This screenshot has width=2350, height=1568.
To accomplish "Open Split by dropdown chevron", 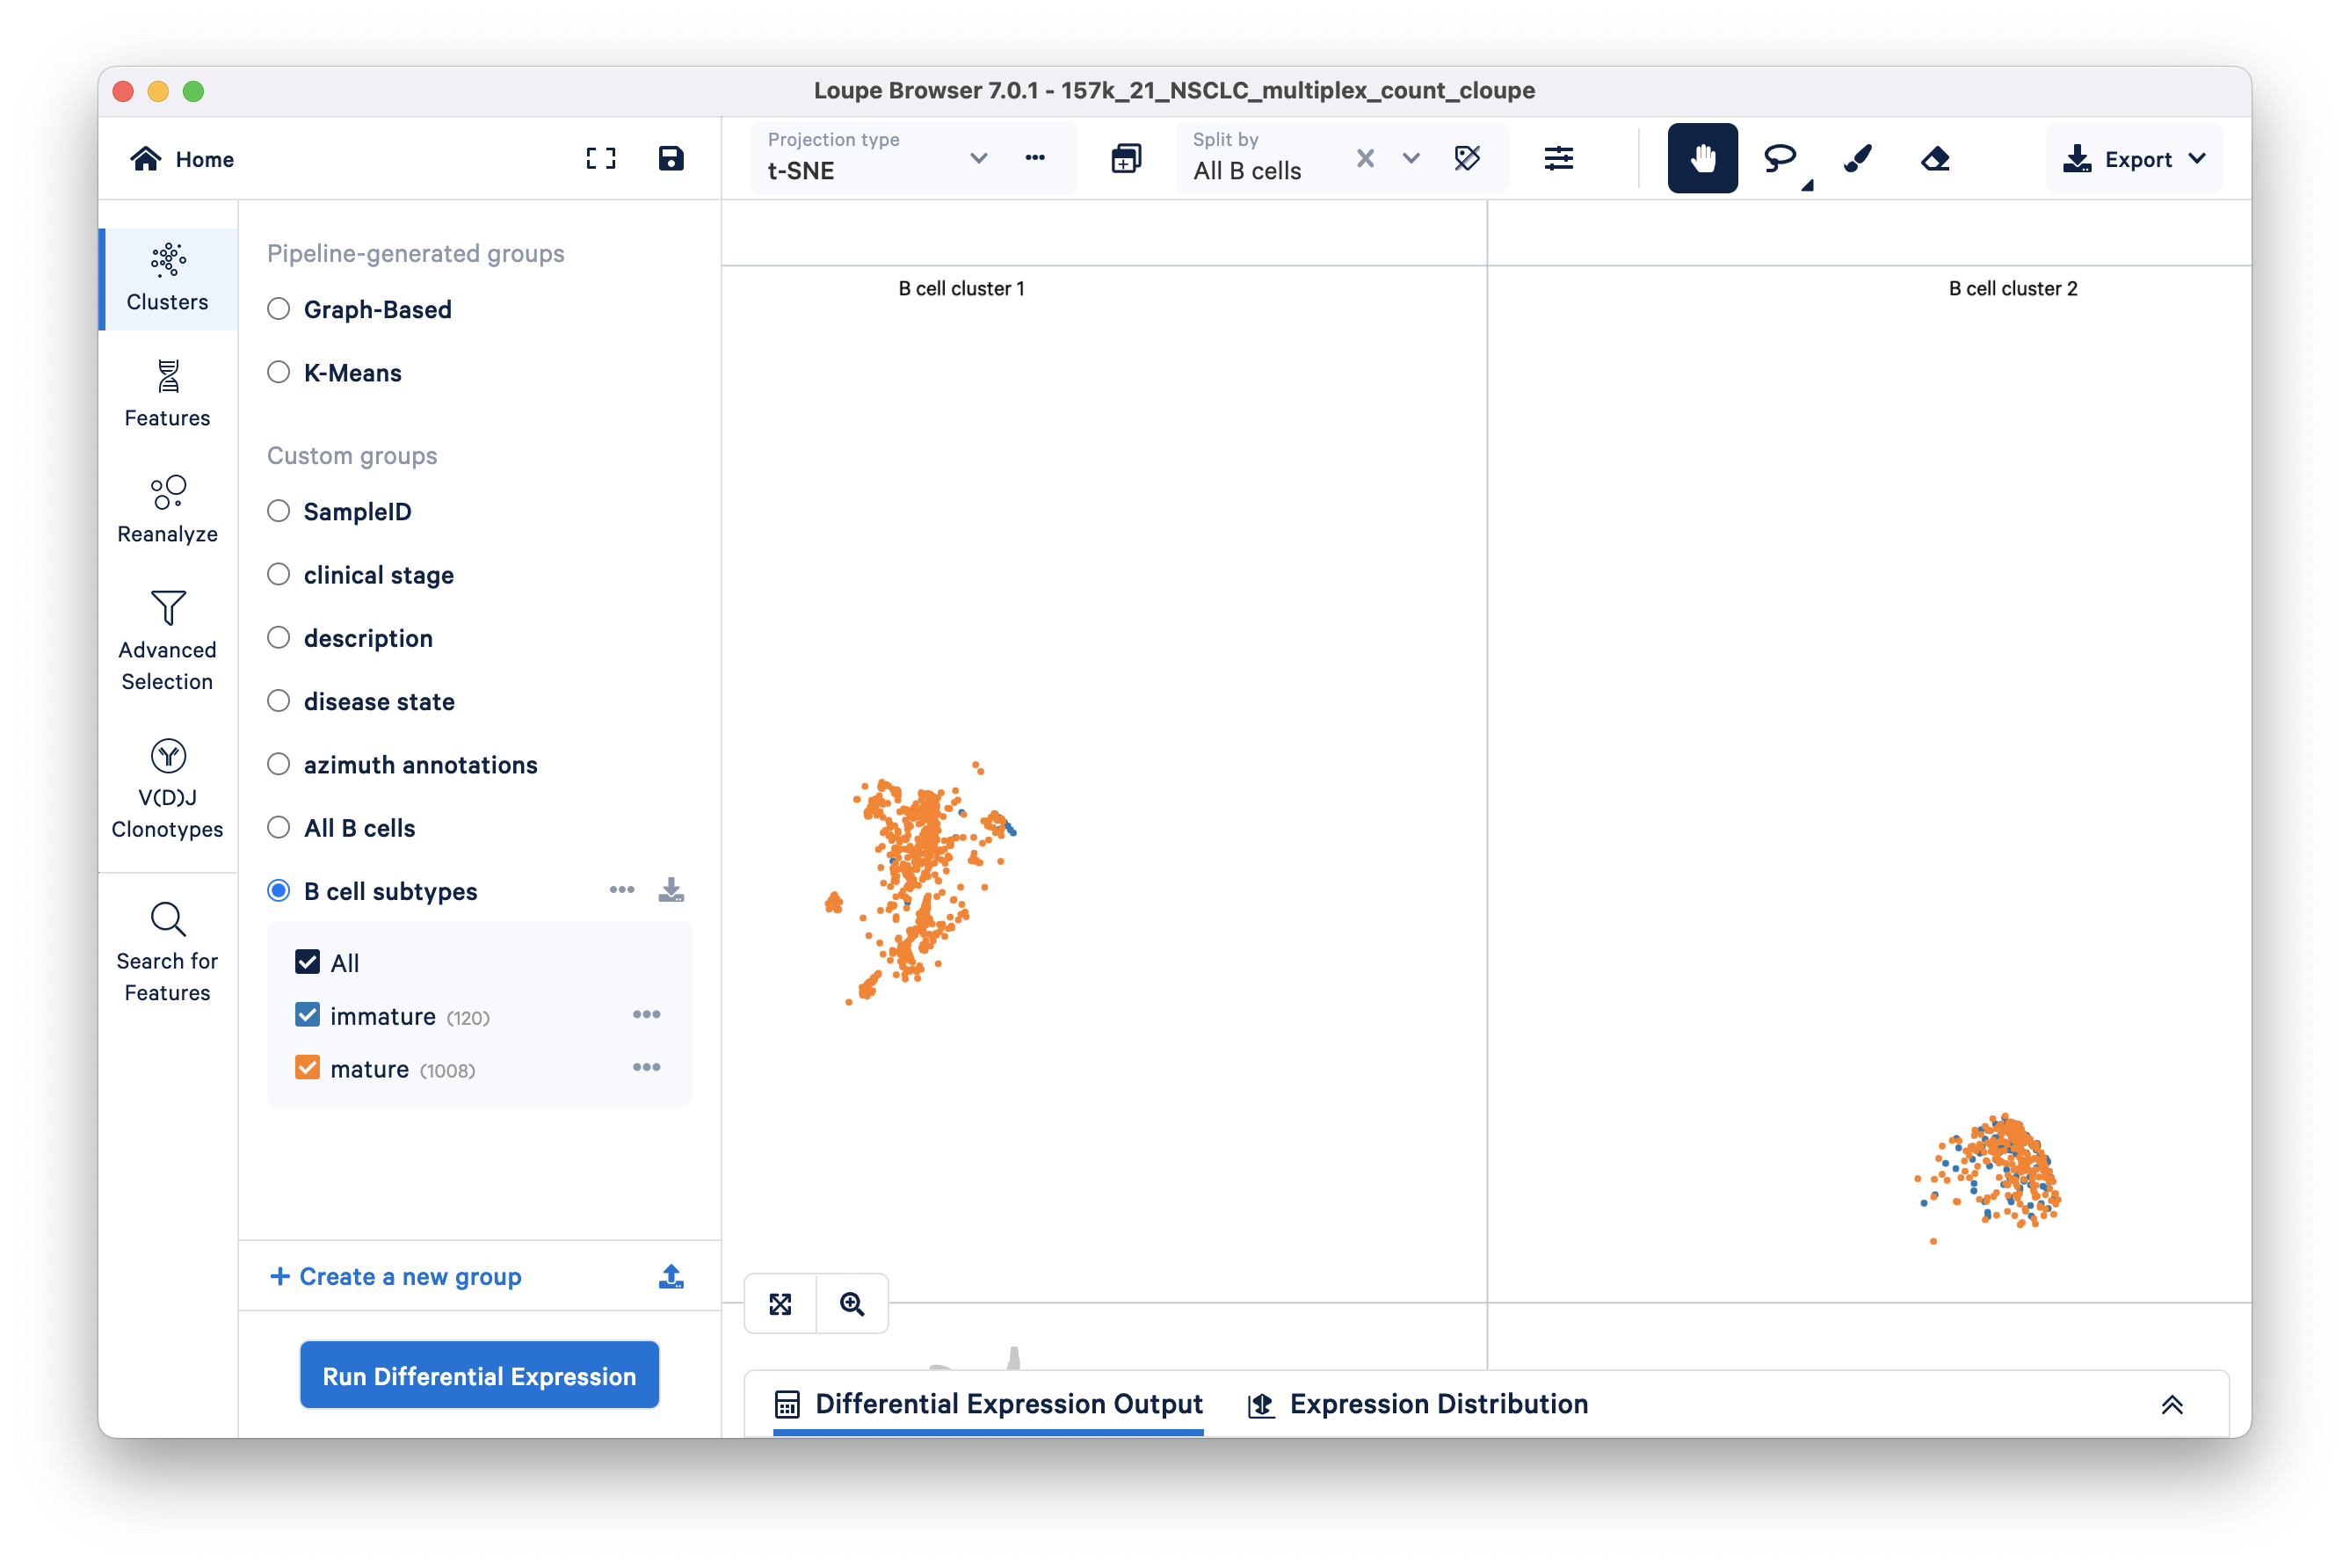I will pyautogui.click(x=1410, y=158).
